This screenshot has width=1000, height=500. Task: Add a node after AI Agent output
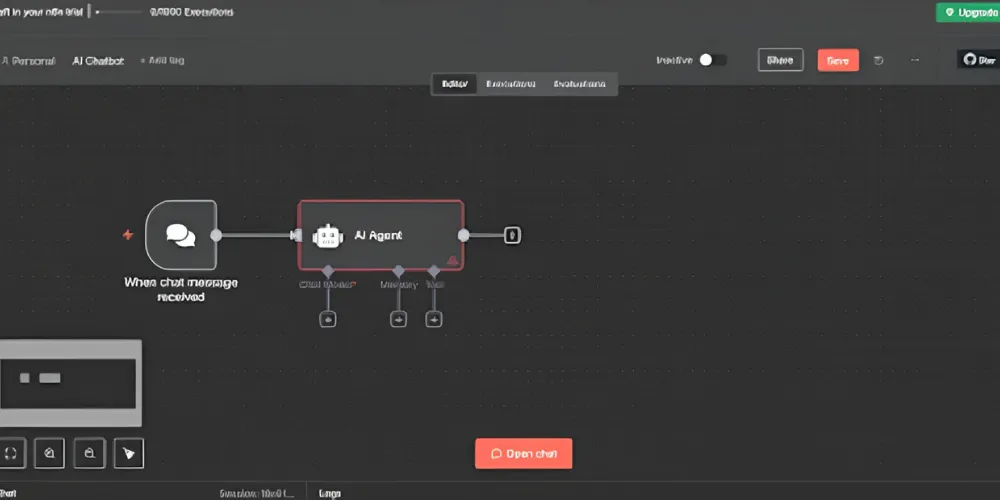click(x=512, y=235)
